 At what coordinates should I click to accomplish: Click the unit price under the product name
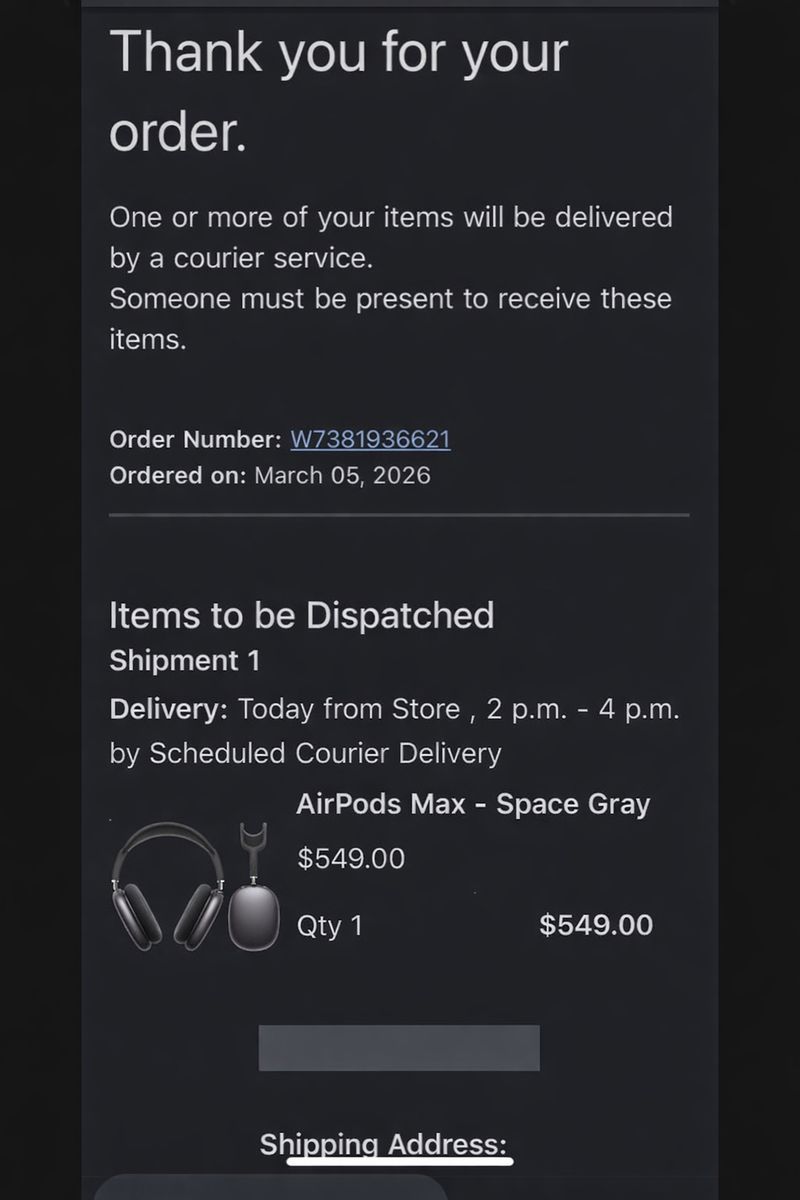click(351, 858)
